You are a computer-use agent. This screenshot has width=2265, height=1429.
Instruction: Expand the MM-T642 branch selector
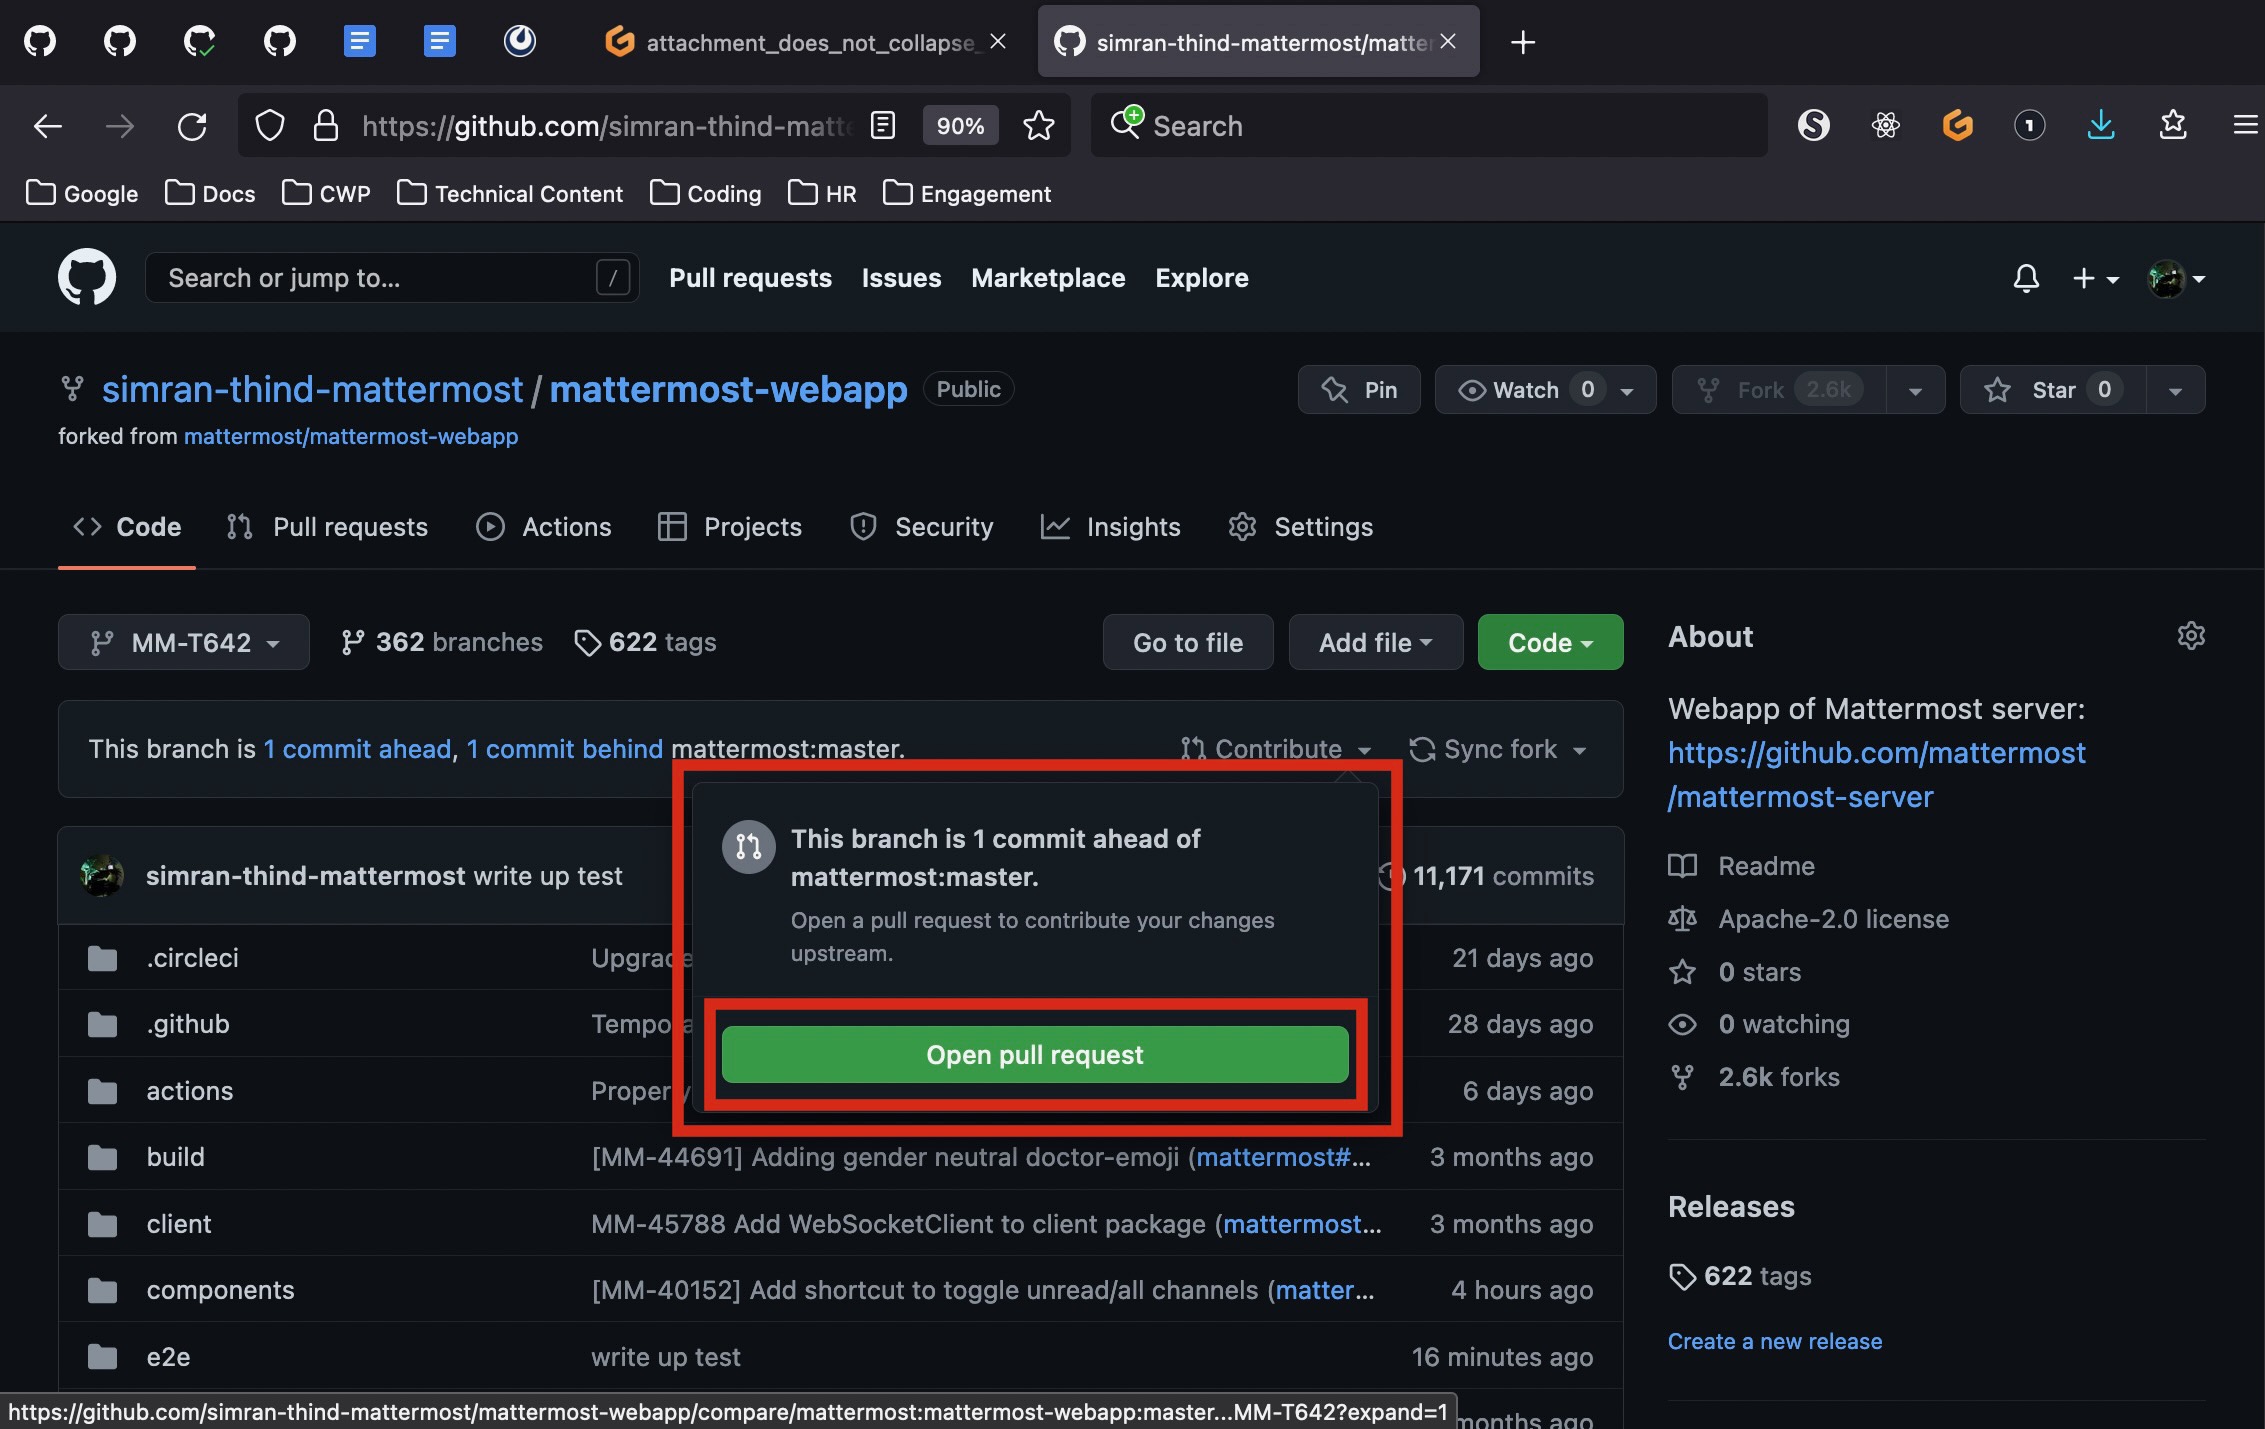[184, 642]
